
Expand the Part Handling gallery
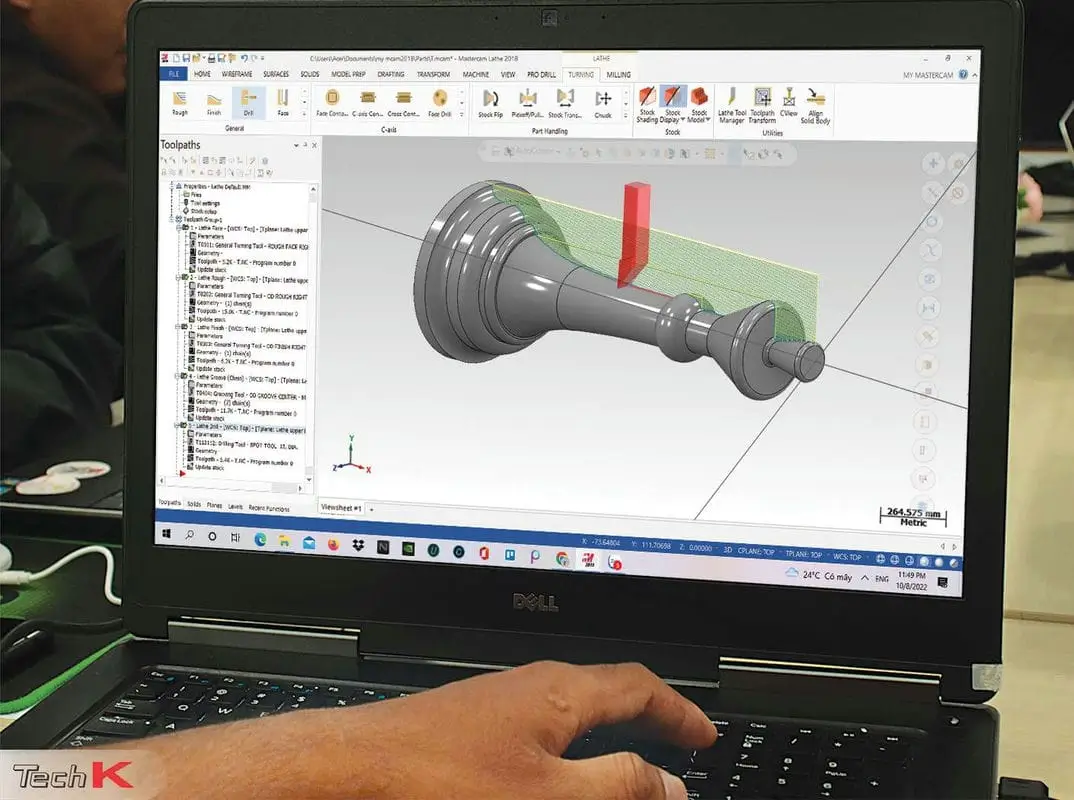[625, 116]
